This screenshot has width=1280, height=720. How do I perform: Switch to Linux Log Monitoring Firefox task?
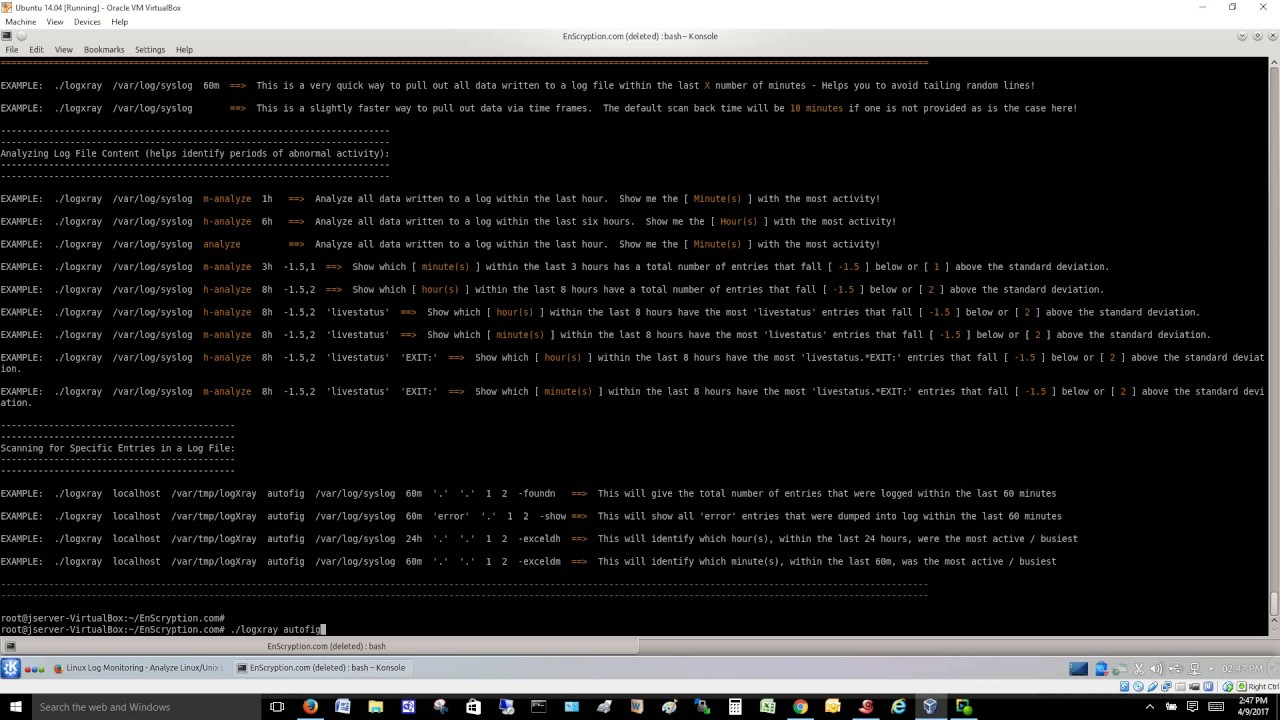[x=137, y=668]
